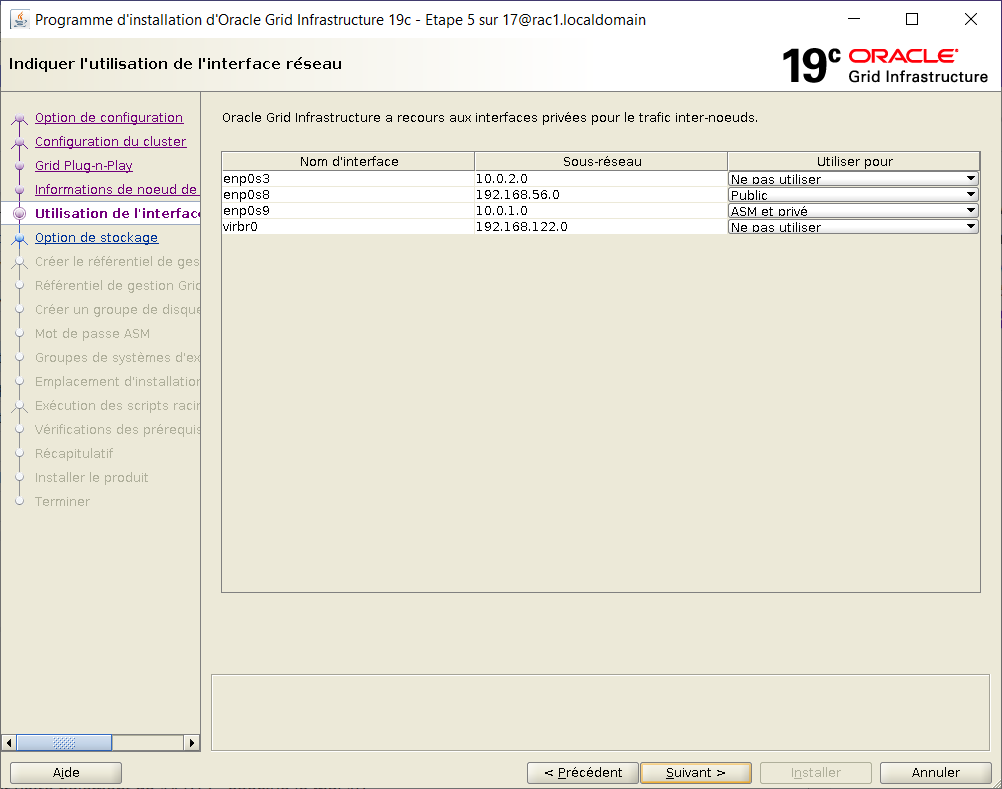Maximize the installer window
1002x789 pixels.
913,19
